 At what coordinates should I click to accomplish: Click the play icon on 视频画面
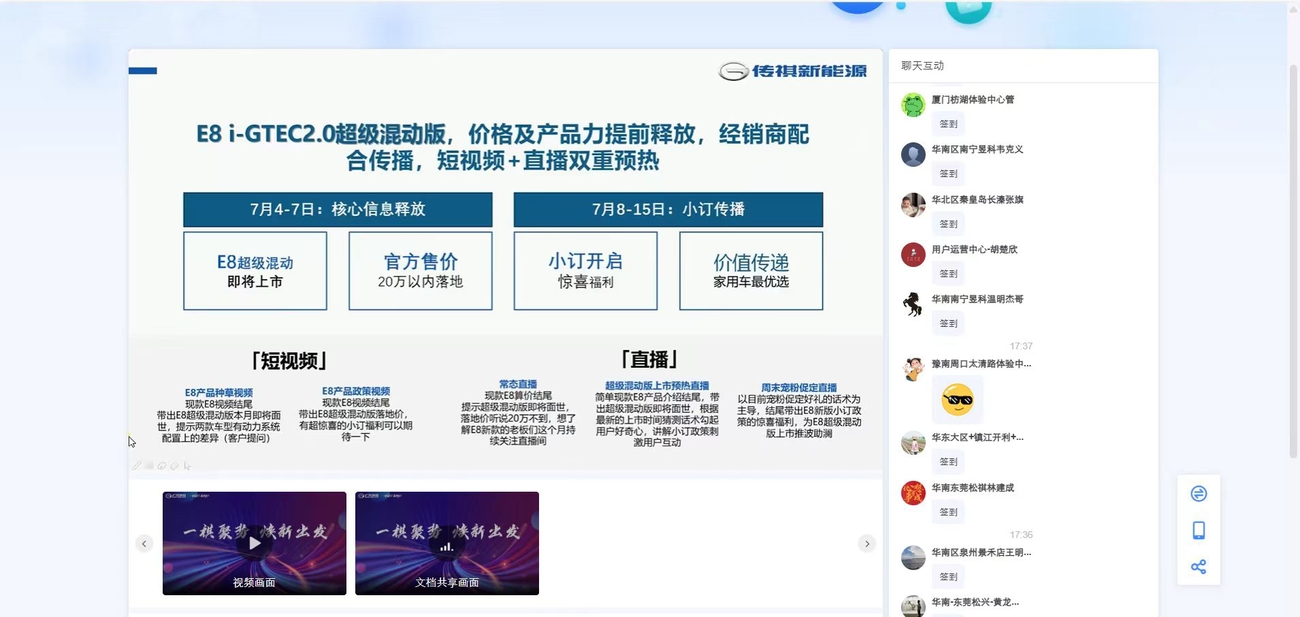coord(255,543)
